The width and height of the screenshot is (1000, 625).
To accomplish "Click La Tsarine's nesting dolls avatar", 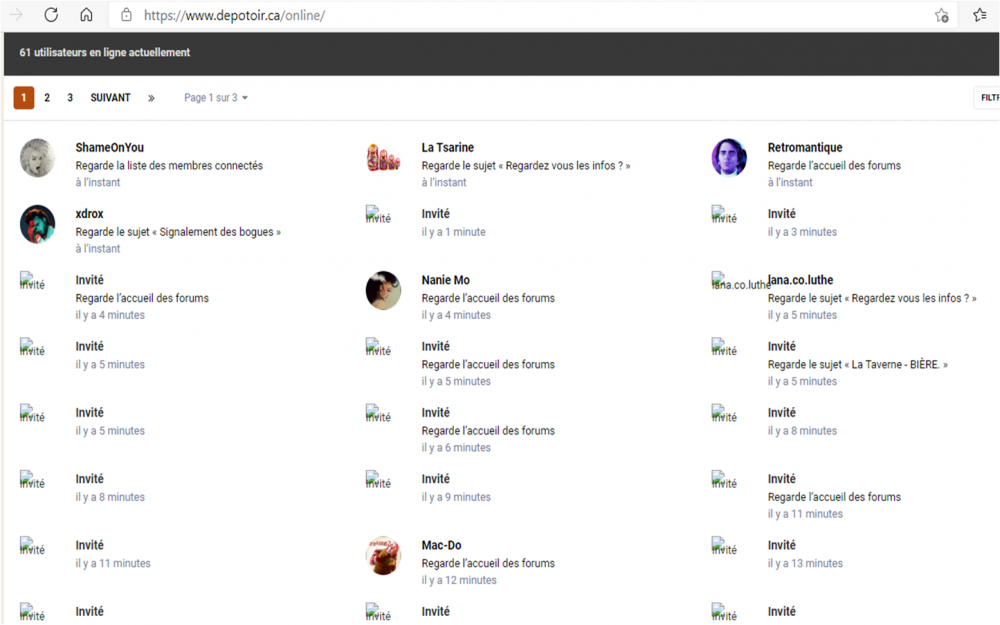I will click(x=383, y=158).
